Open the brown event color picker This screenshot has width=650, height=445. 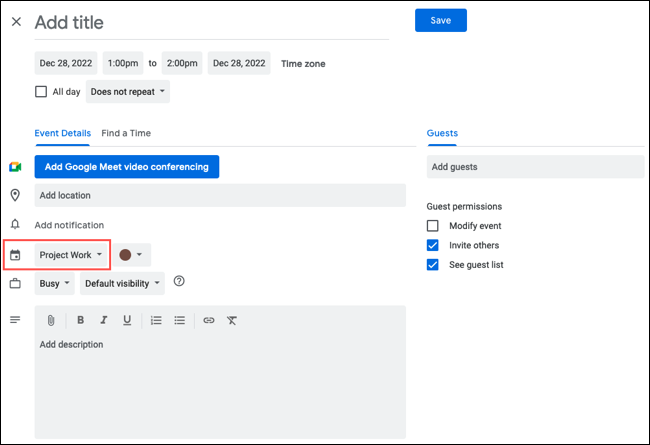coord(131,255)
